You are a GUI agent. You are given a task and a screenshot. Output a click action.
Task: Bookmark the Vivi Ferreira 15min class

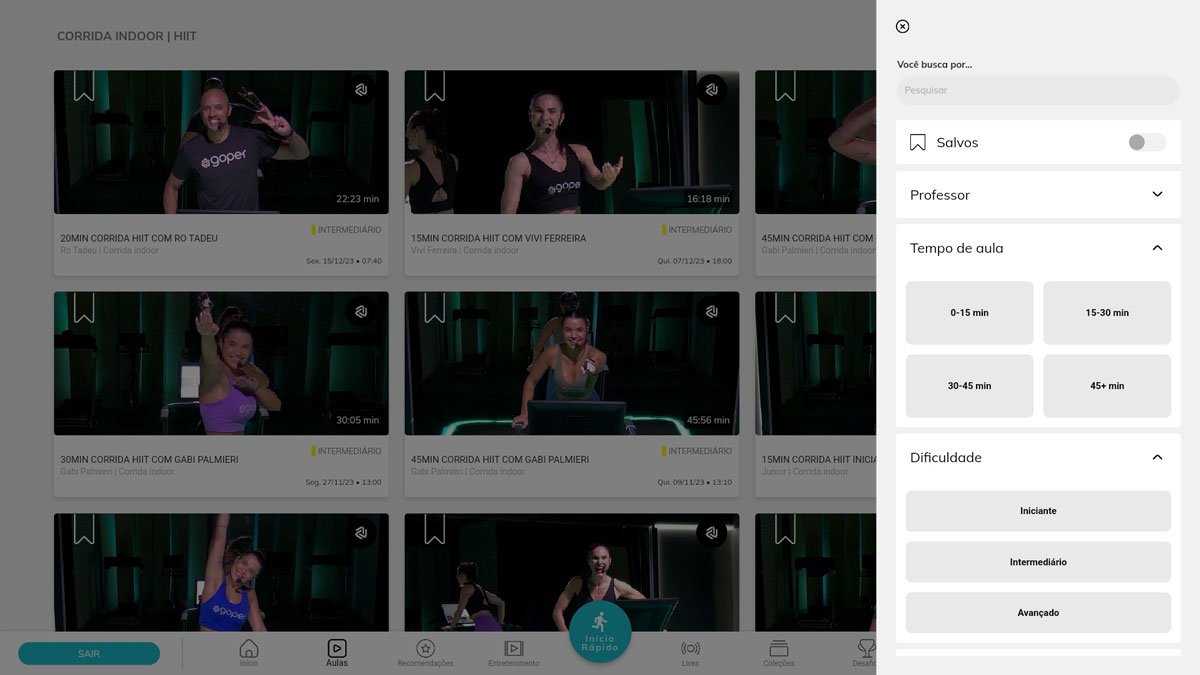tap(434, 86)
